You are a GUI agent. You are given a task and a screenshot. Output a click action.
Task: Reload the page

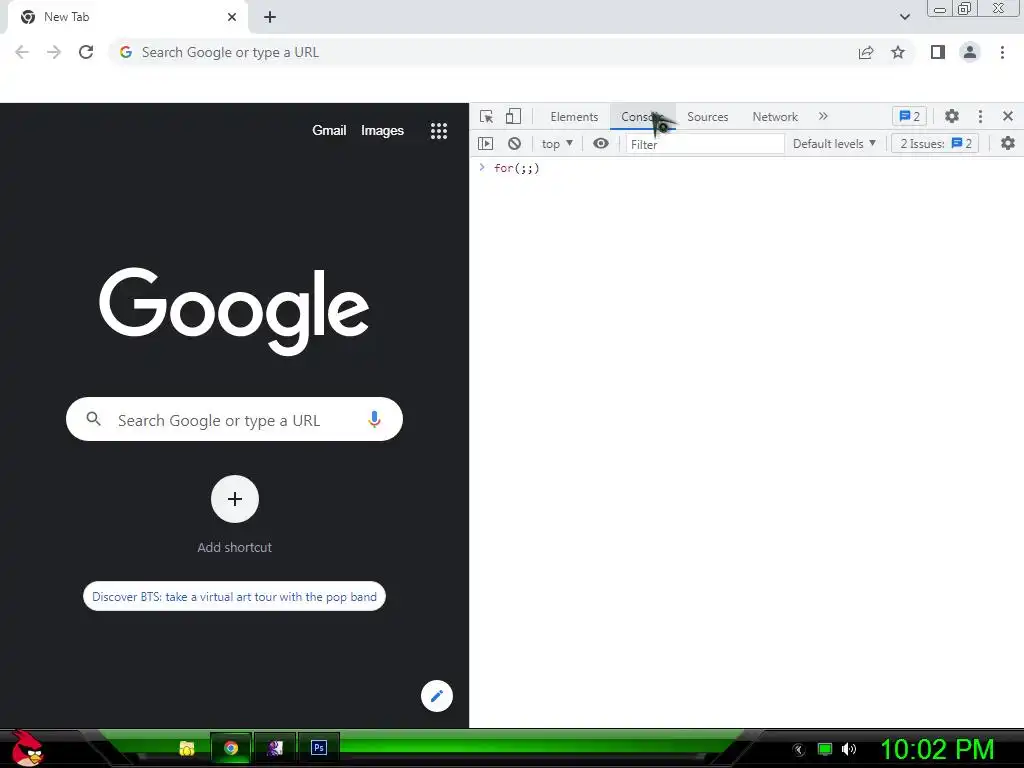coord(86,52)
